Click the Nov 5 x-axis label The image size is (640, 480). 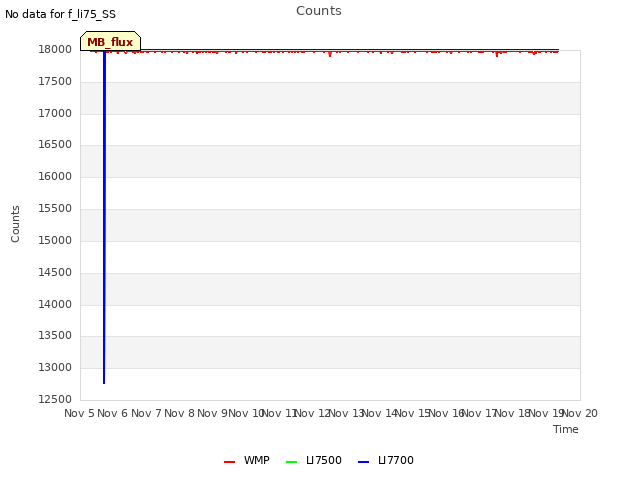coord(79,413)
